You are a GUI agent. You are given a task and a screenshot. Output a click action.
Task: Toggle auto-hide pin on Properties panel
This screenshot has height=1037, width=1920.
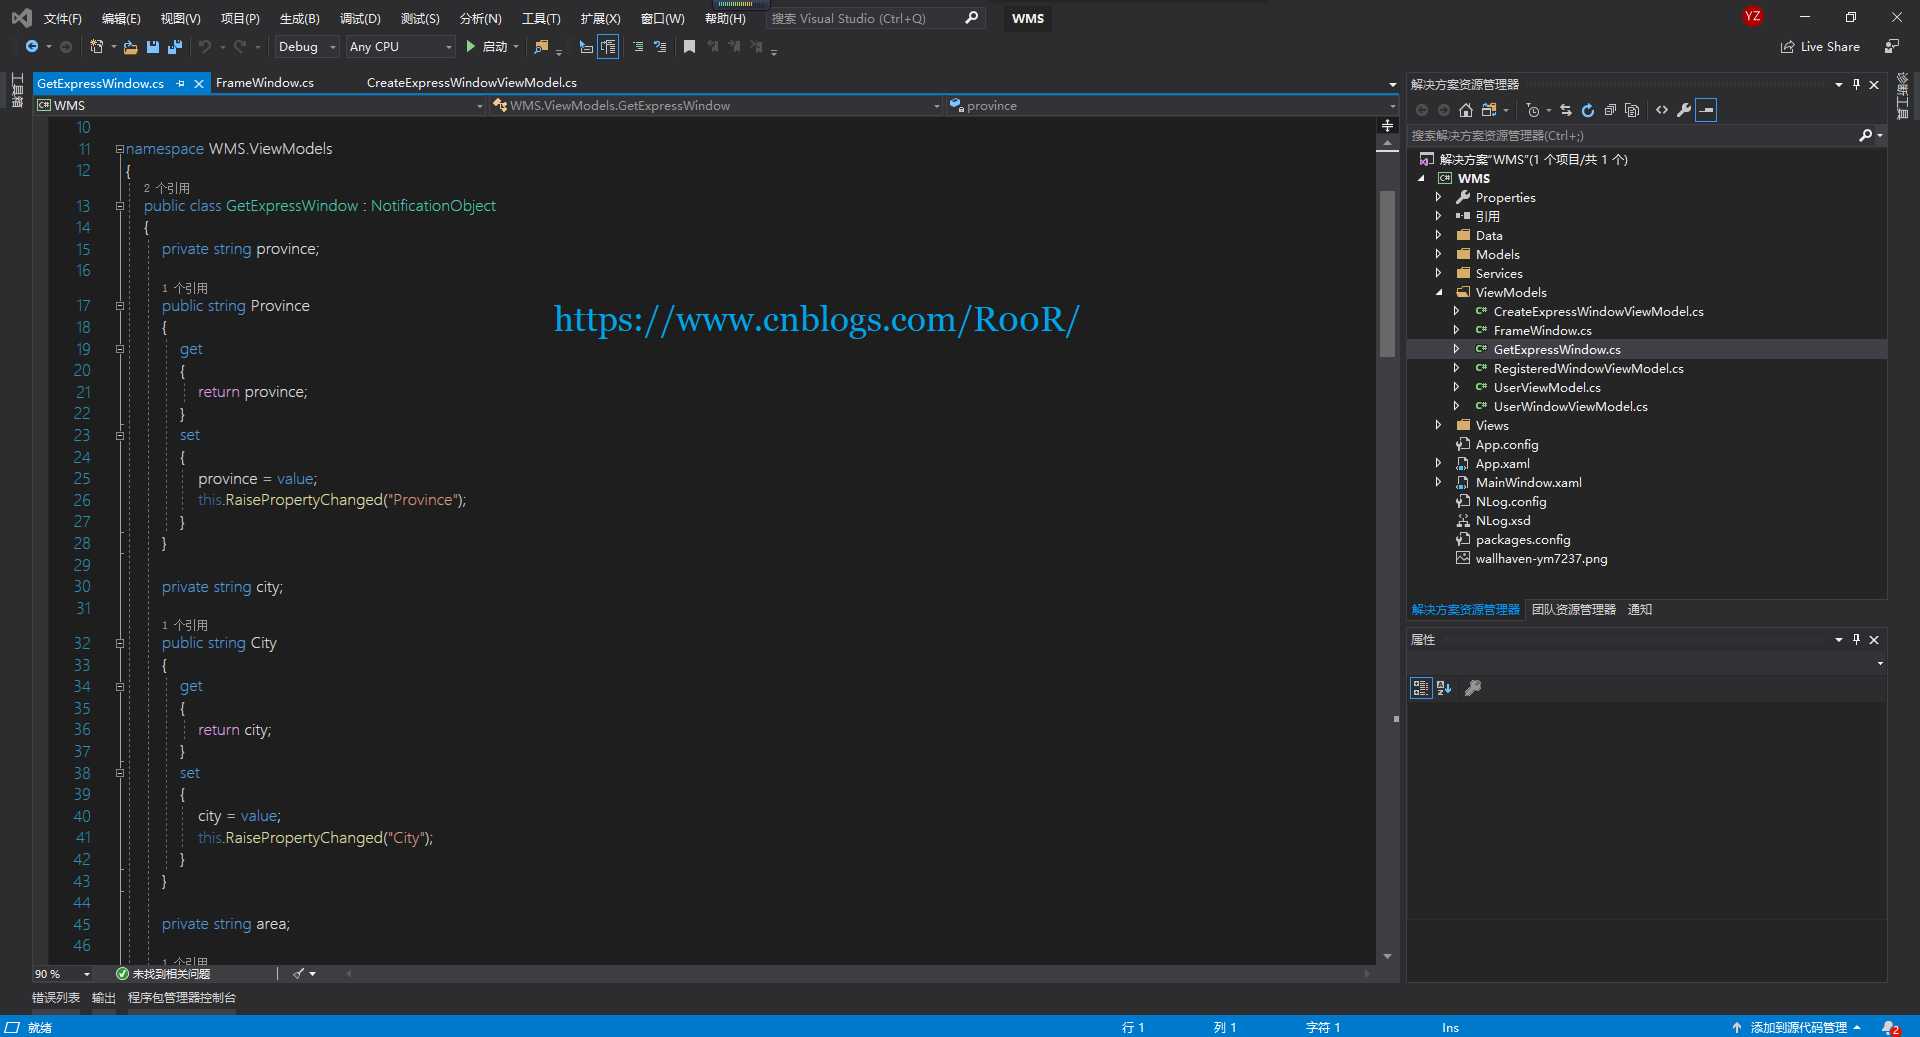click(1857, 640)
